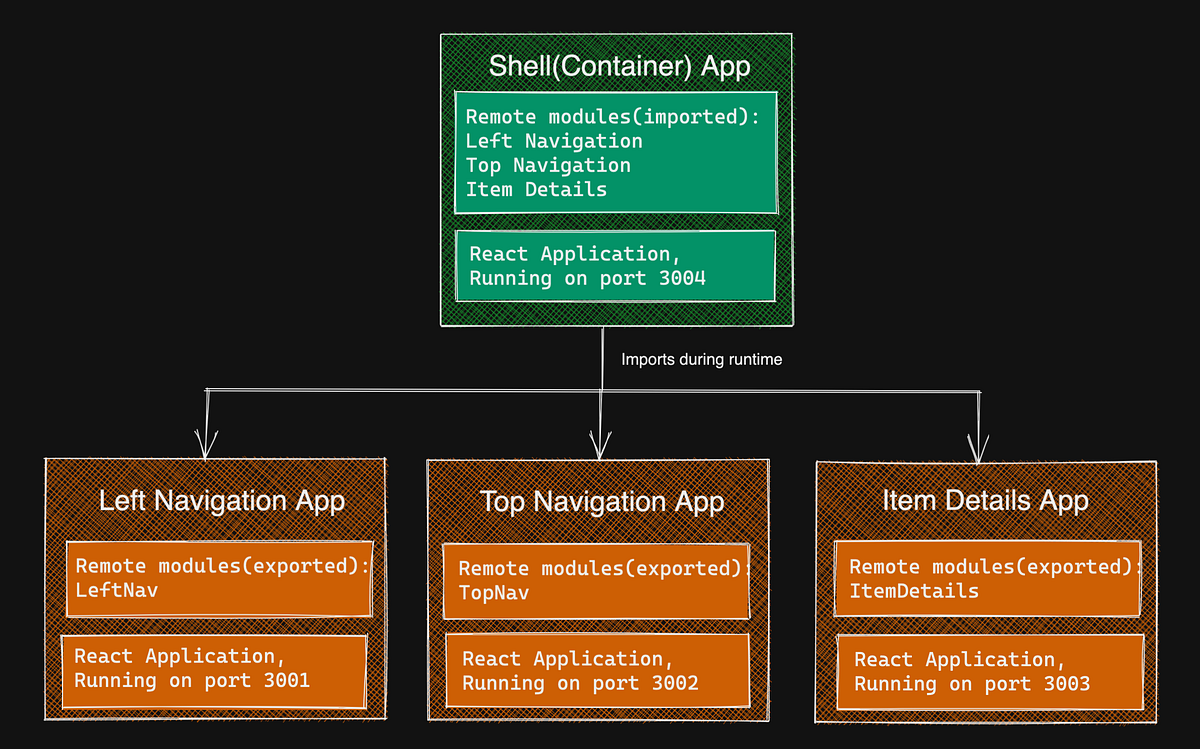The height and width of the screenshot is (749, 1200).
Task: Click the React Application port 3002 block
Action: click(x=597, y=671)
